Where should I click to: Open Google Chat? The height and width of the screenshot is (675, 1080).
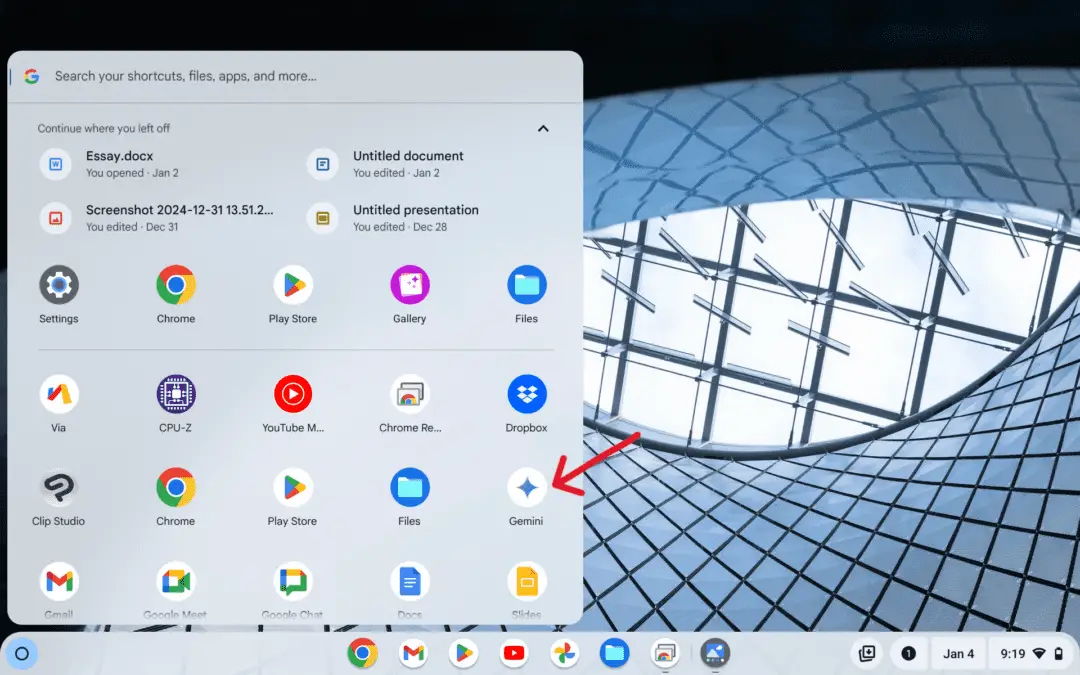tap(292, 580)
